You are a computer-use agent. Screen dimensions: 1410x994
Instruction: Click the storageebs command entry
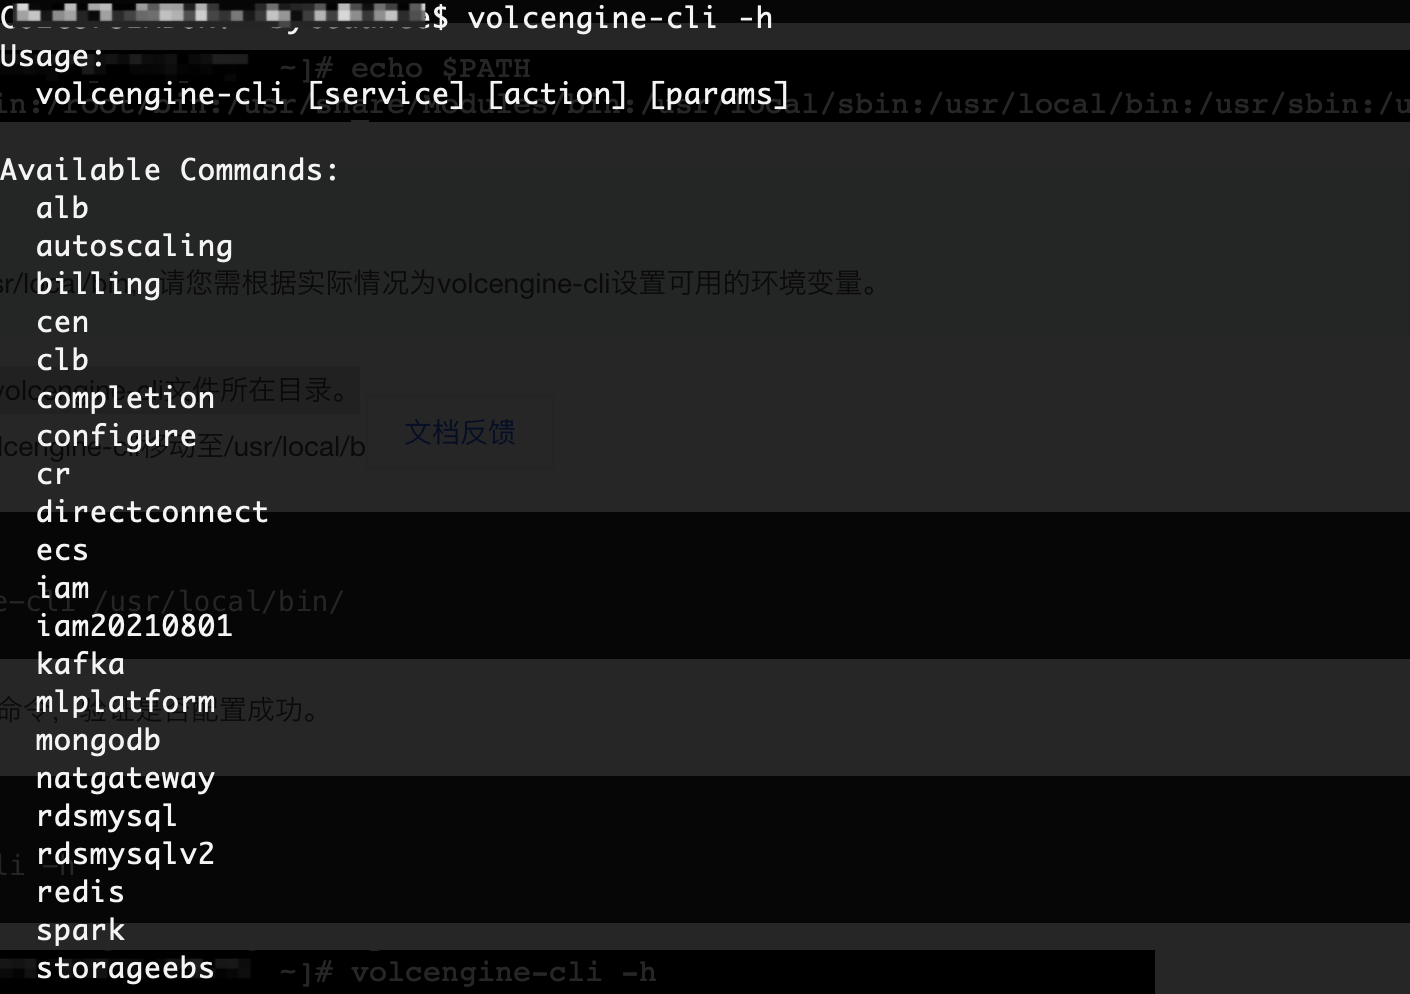pyautogui.click(x=125, y=968)
